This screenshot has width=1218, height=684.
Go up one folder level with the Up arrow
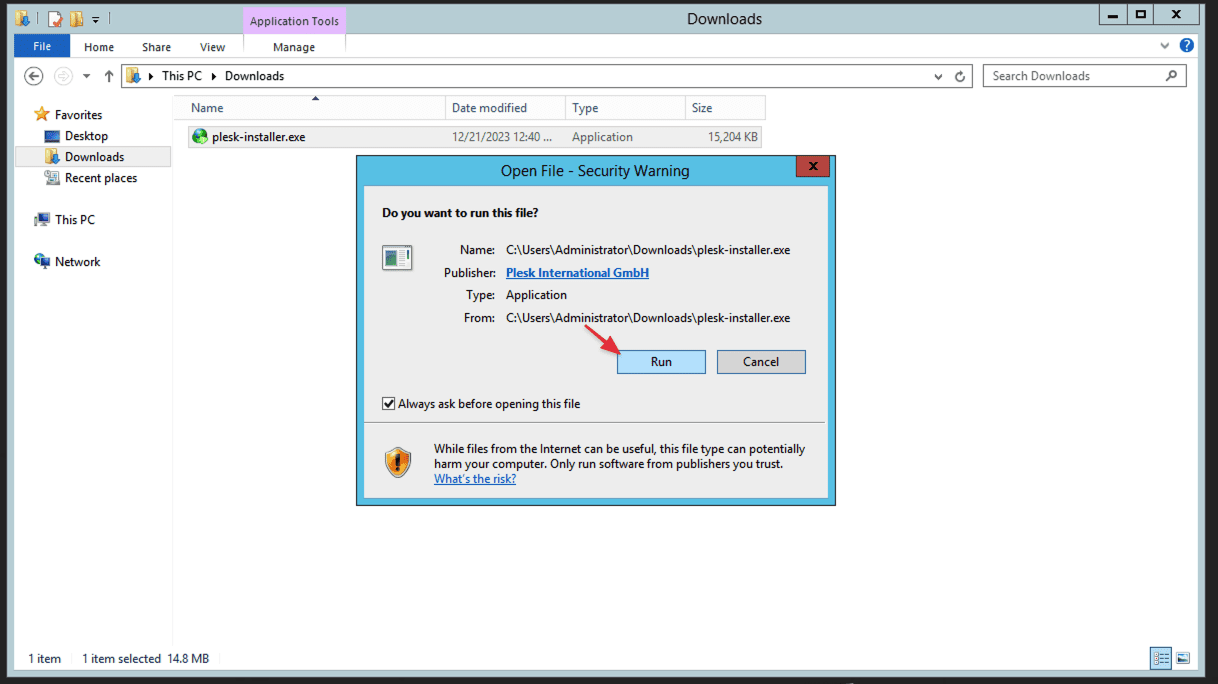click(x=109, y=76)
